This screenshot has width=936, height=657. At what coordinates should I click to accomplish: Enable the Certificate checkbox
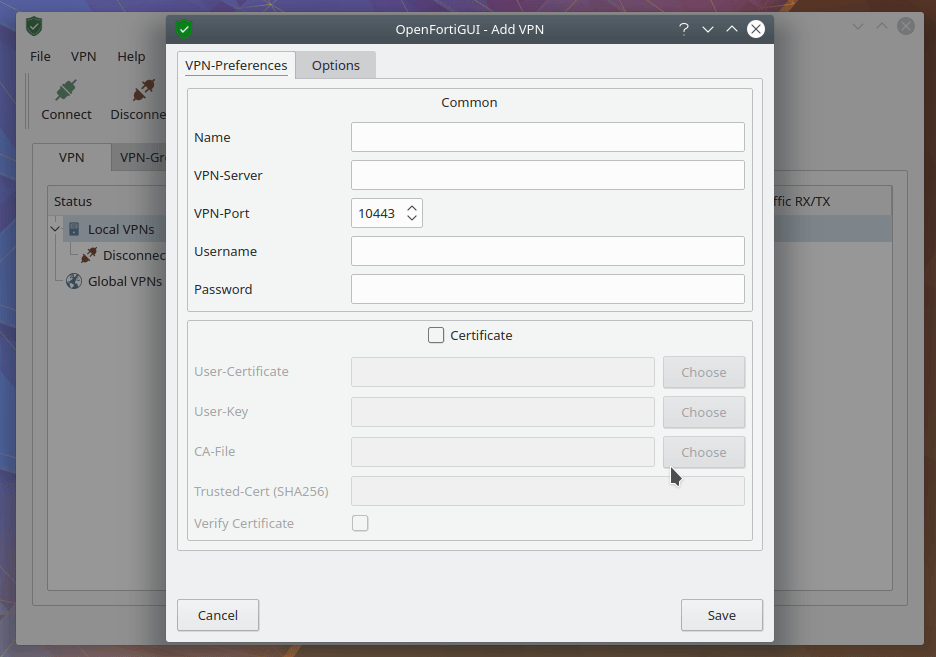click(x=436, y=336)
